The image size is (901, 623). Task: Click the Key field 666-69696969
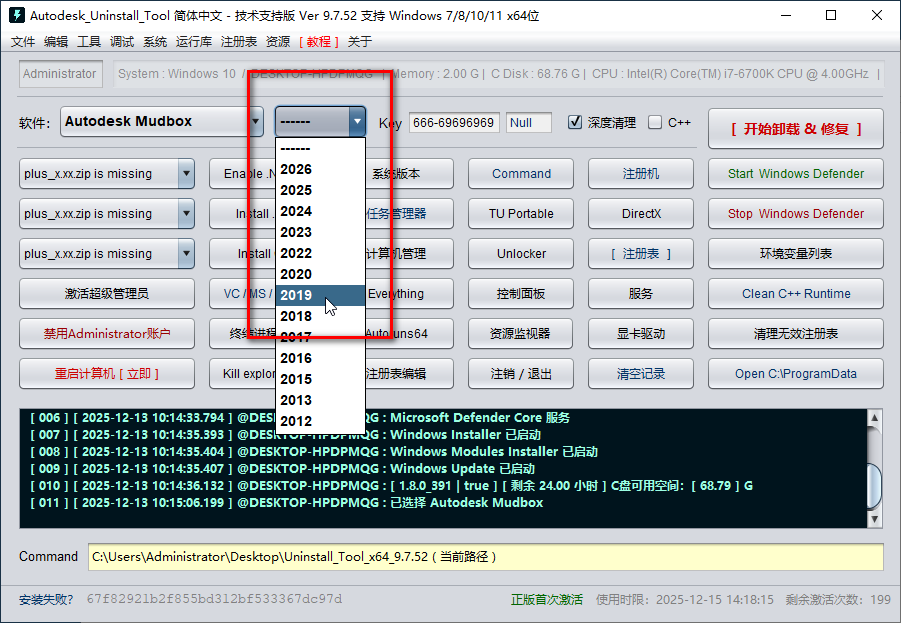point(454,122)
